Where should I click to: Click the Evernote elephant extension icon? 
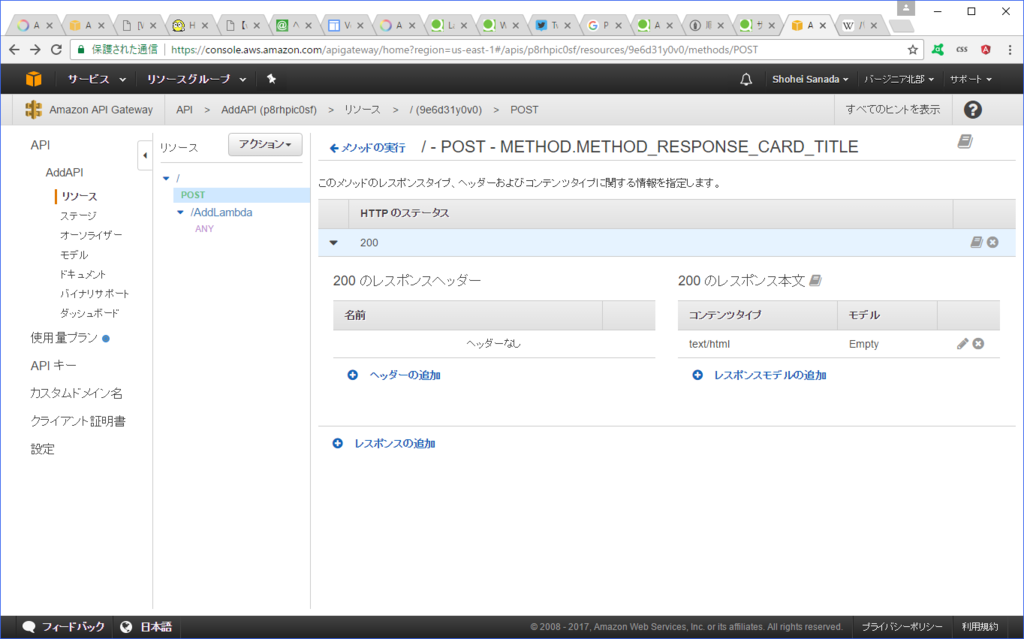[x=938, y=50]
